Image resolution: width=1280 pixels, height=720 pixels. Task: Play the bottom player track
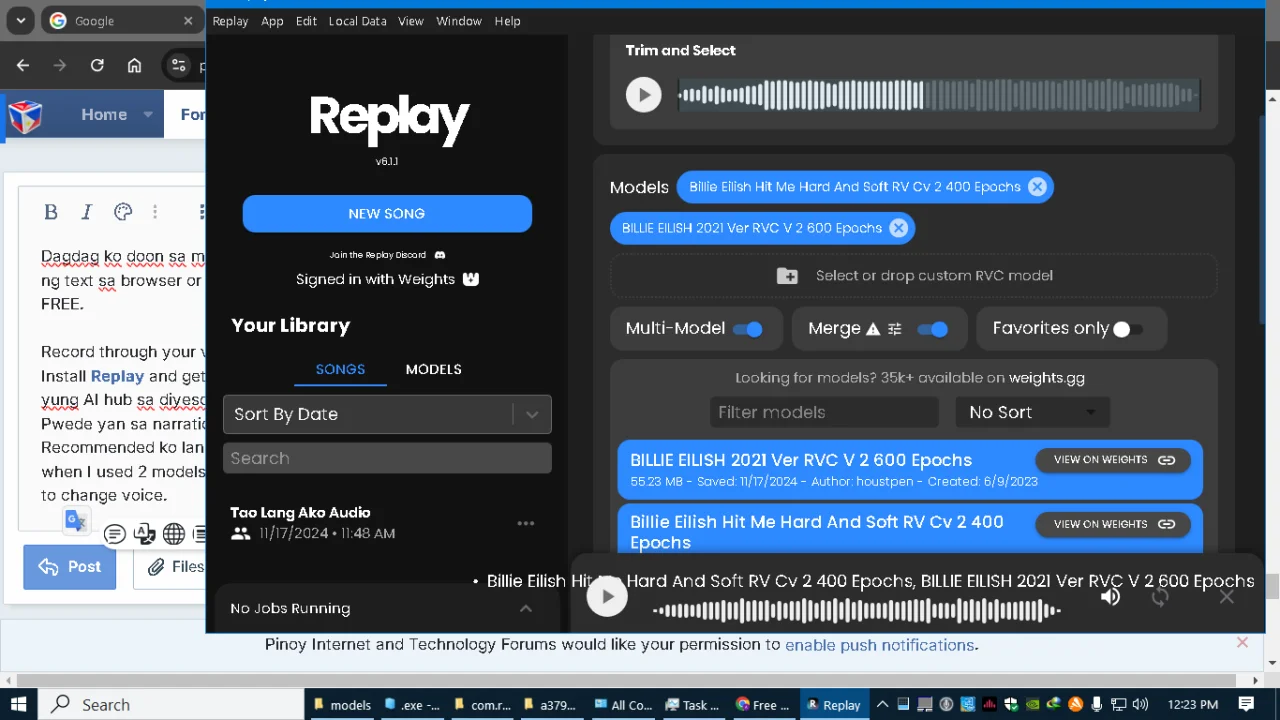point(606,597)
